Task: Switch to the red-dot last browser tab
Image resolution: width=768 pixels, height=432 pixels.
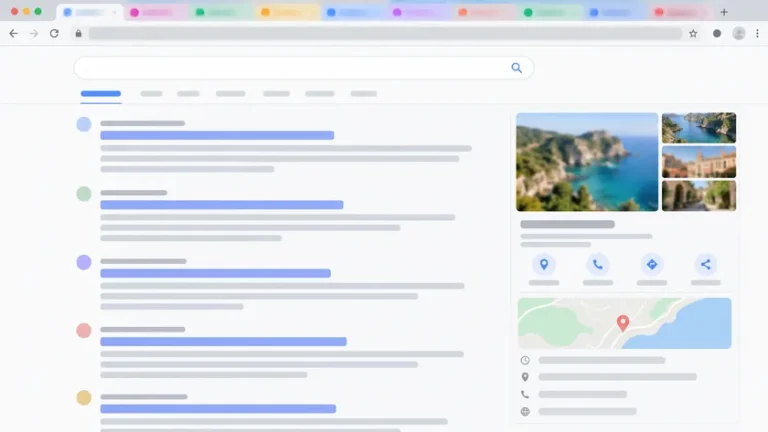Action: pyautogui.click(x=681, y=12)
